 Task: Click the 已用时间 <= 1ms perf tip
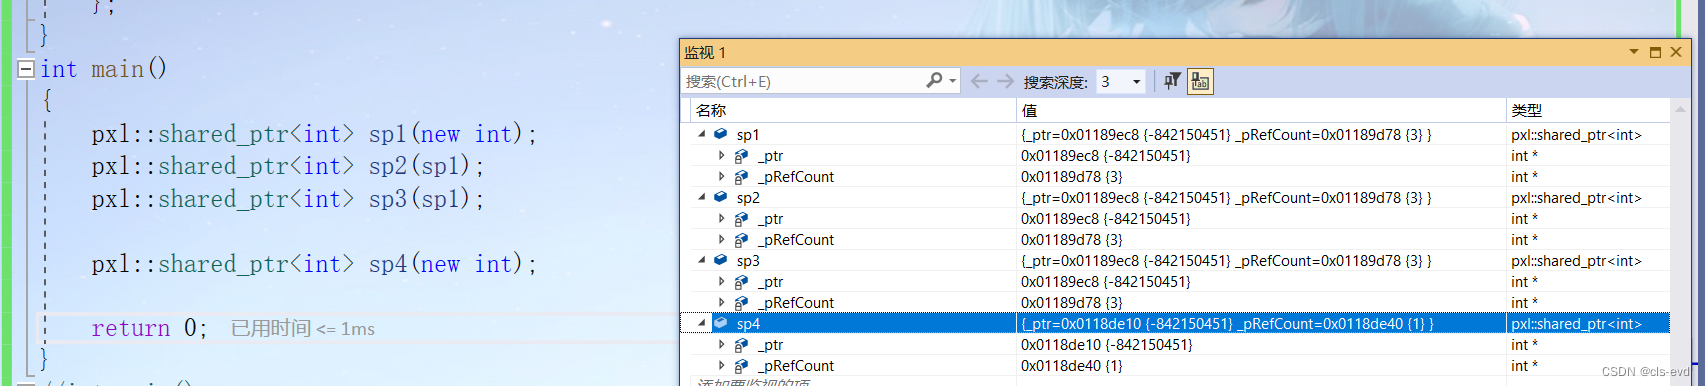point(303,328)
